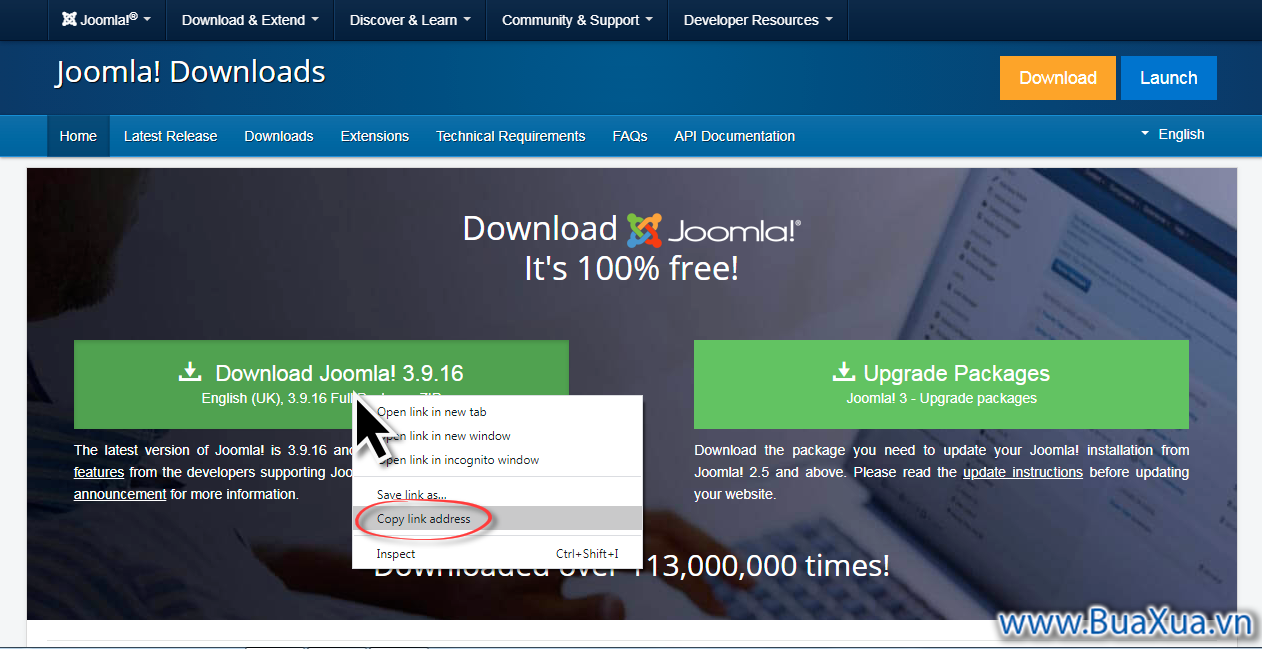Choose Open link in new tab
This screenshot has width=1262, height=649.
pos(497,412)
